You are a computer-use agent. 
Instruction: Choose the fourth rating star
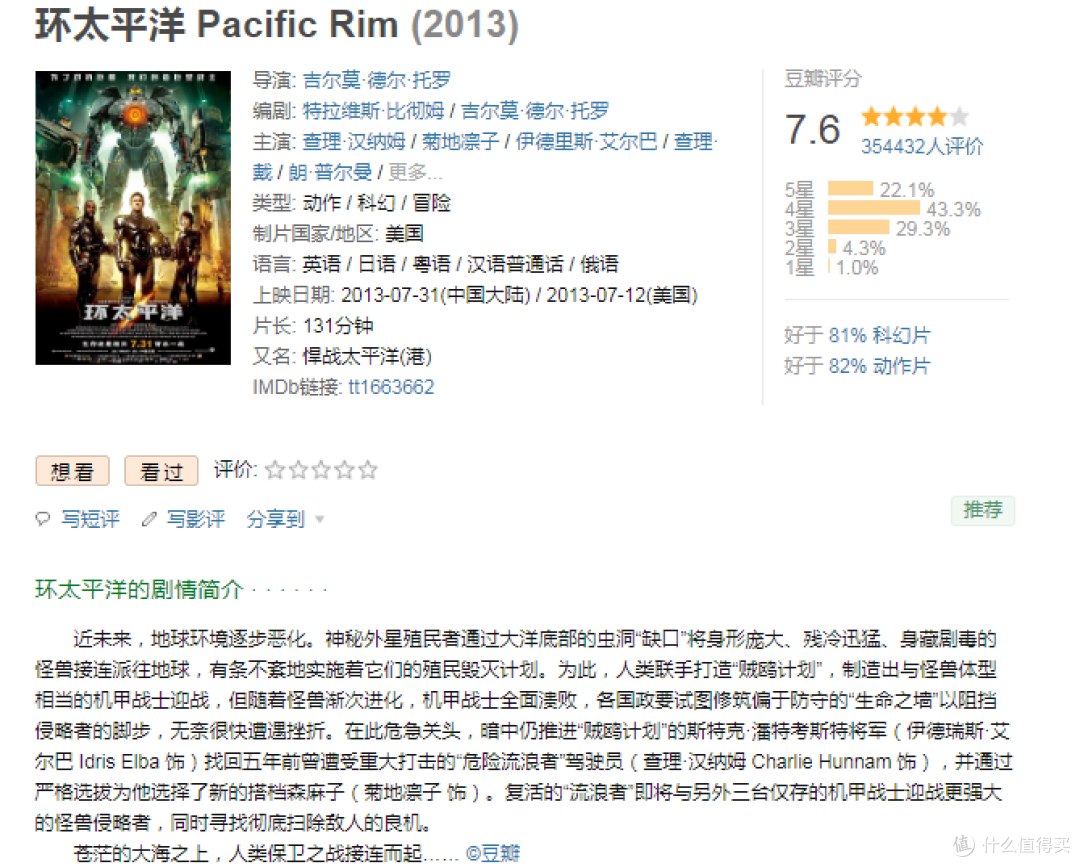345,470
